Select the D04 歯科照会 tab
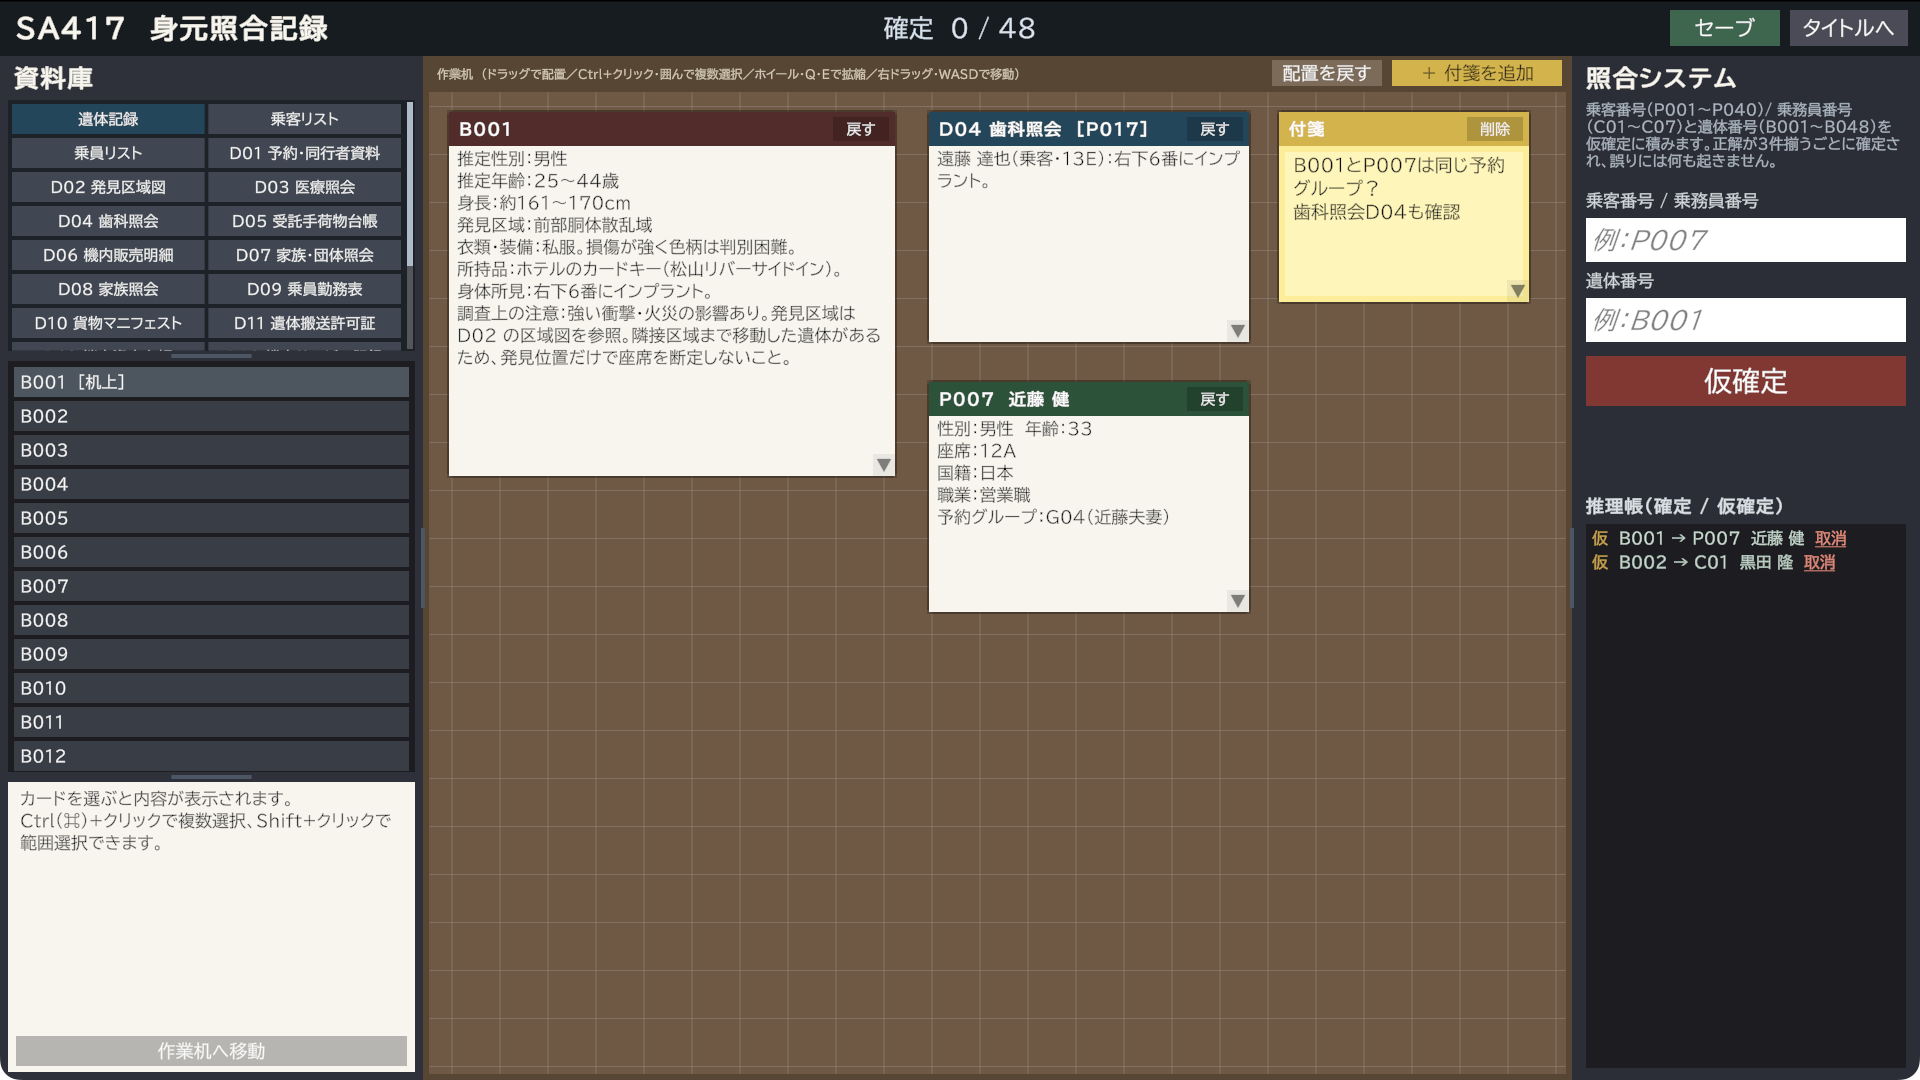 108,221
